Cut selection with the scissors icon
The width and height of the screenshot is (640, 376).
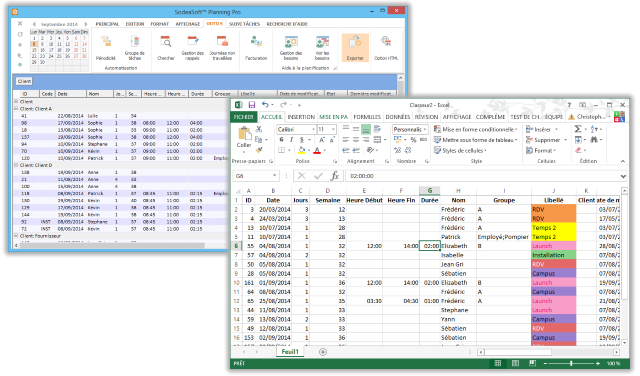pos(259,129)
